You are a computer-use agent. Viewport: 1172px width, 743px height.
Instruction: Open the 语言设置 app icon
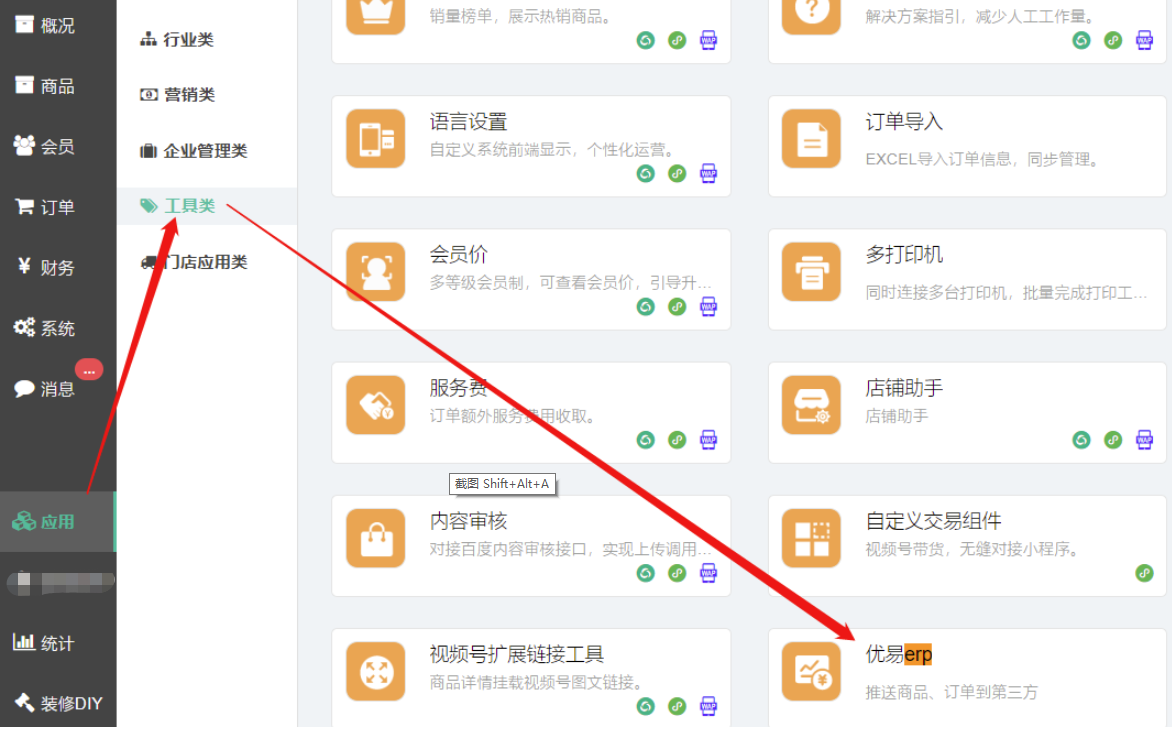[376, 139]
